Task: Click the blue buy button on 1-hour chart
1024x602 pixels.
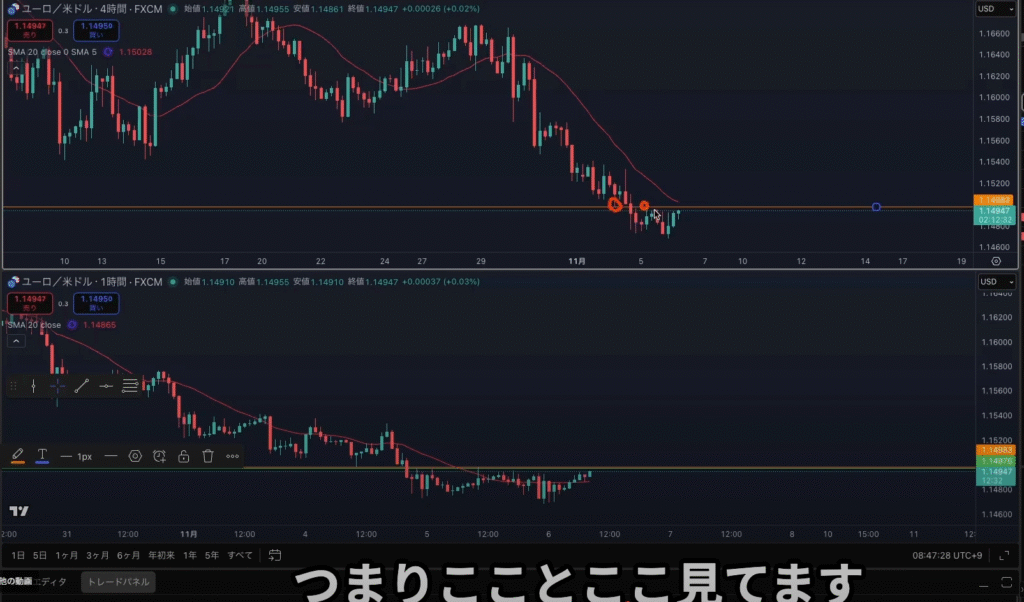Action: 96,303
